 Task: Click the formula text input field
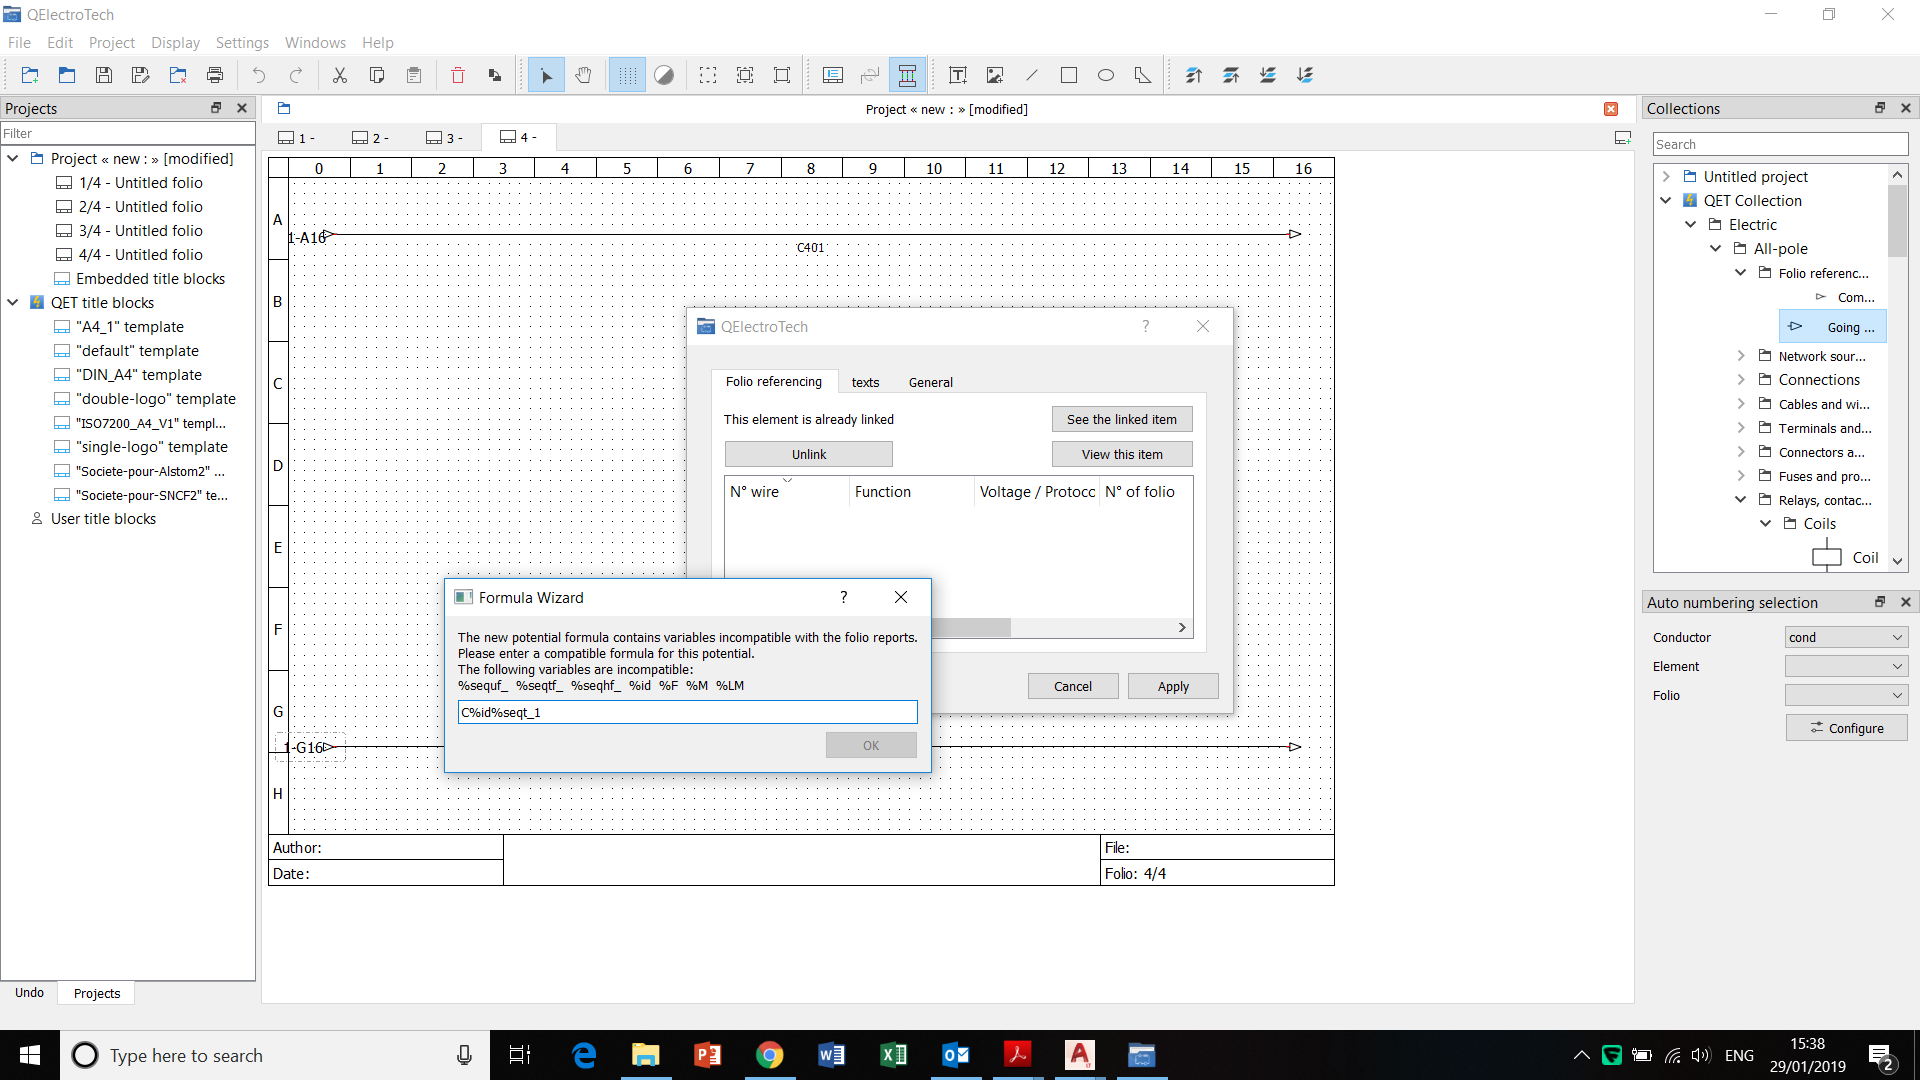687,712
